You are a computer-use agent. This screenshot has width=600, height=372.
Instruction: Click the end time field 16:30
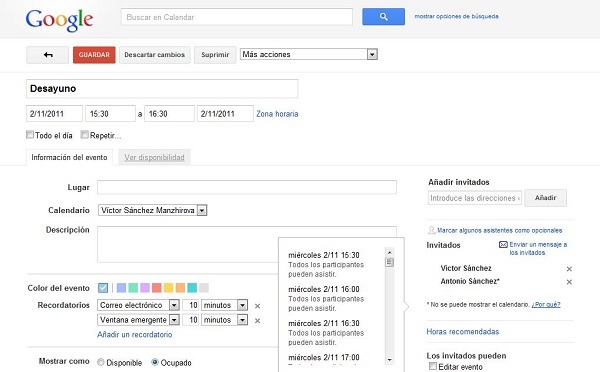170,114
